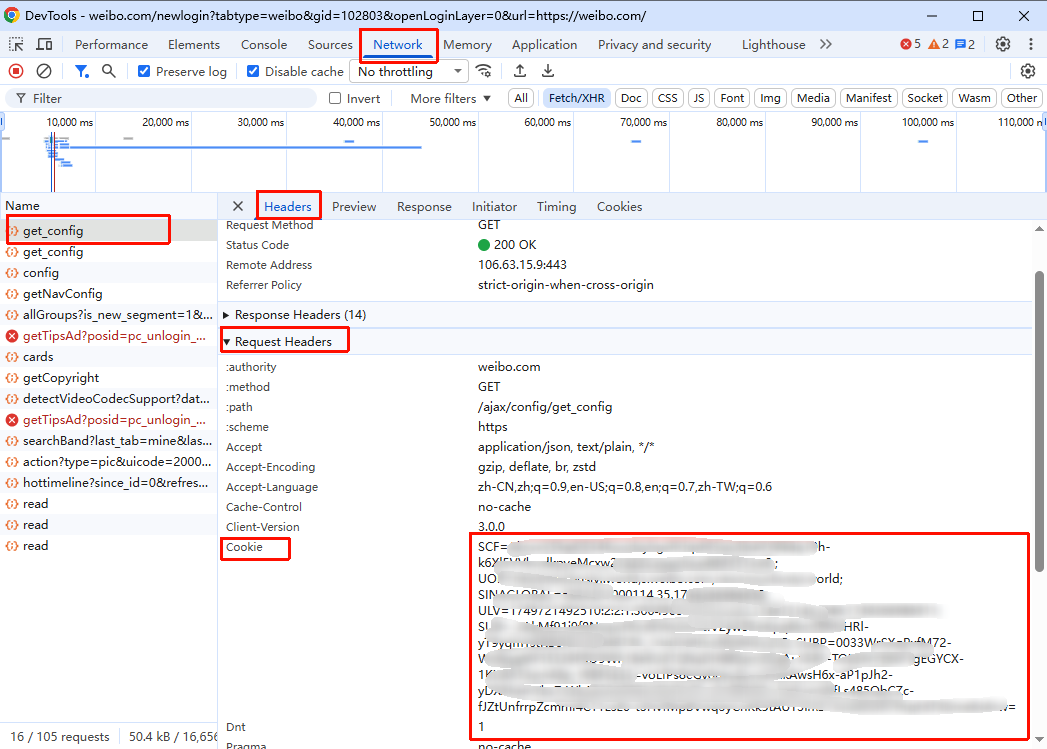Click the inspect element picker icon
1047x749 pixels.
click(x=17, y=45)
